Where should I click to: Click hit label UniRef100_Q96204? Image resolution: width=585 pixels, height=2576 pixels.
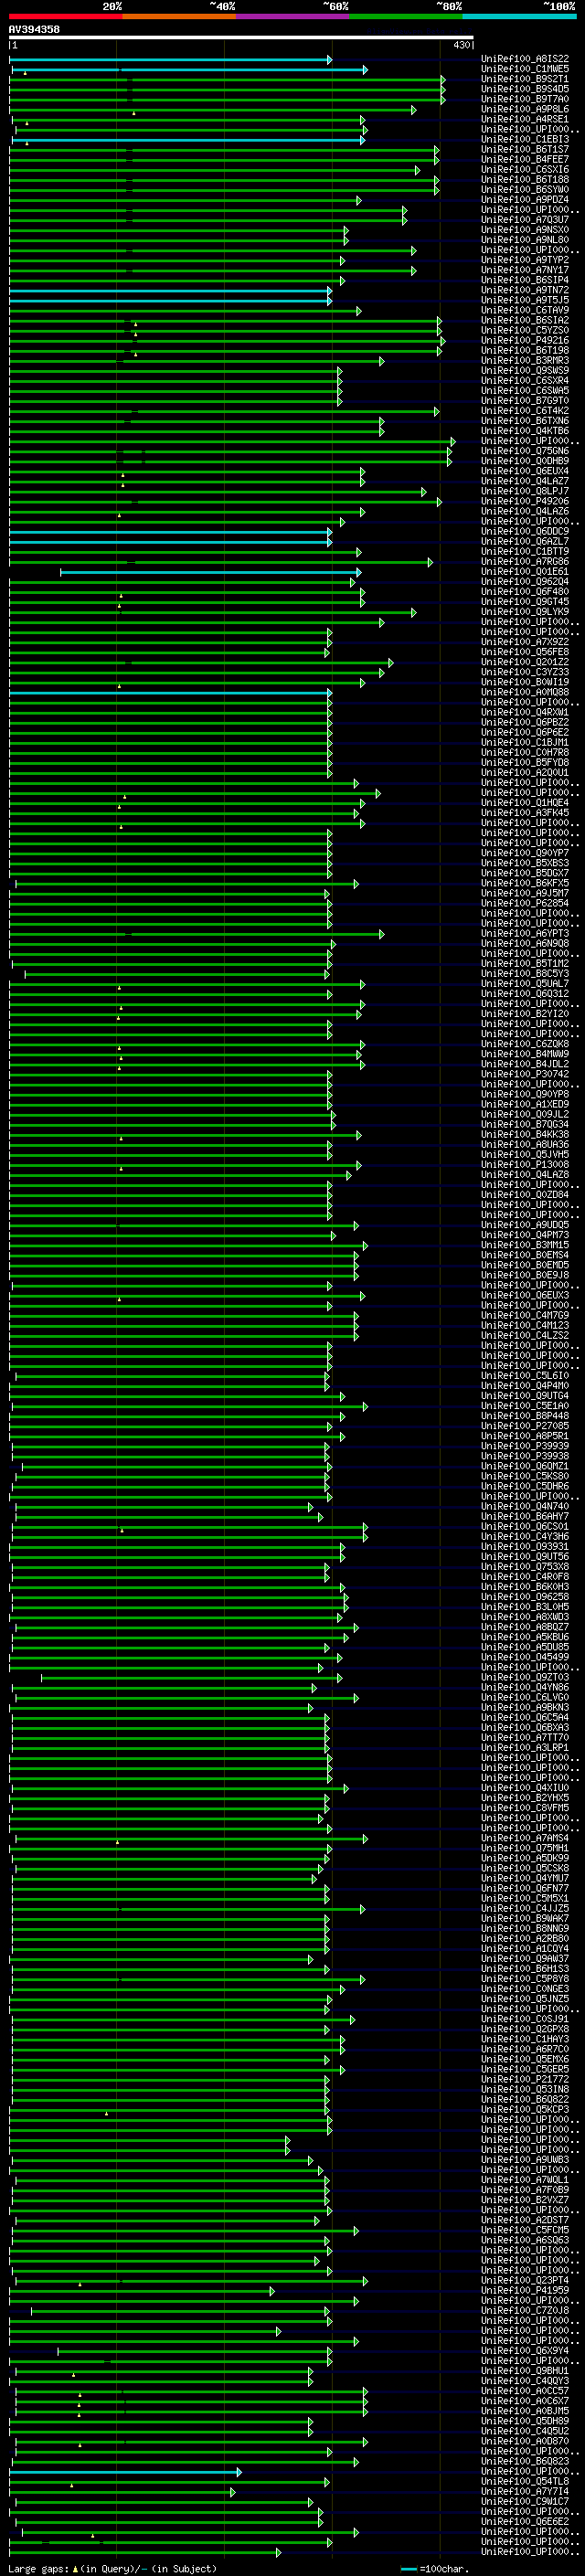[525, 581]
